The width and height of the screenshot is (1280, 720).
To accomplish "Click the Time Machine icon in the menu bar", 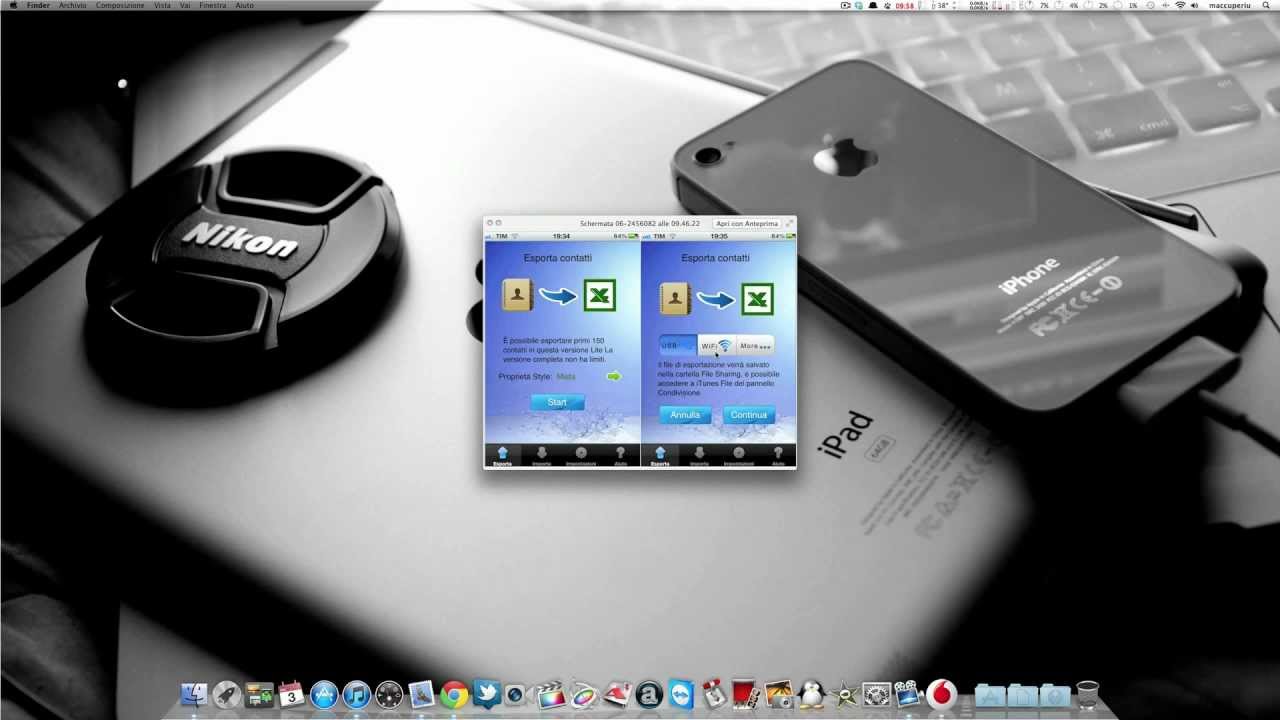I will pyautogui.click(x=1150, y=6).
